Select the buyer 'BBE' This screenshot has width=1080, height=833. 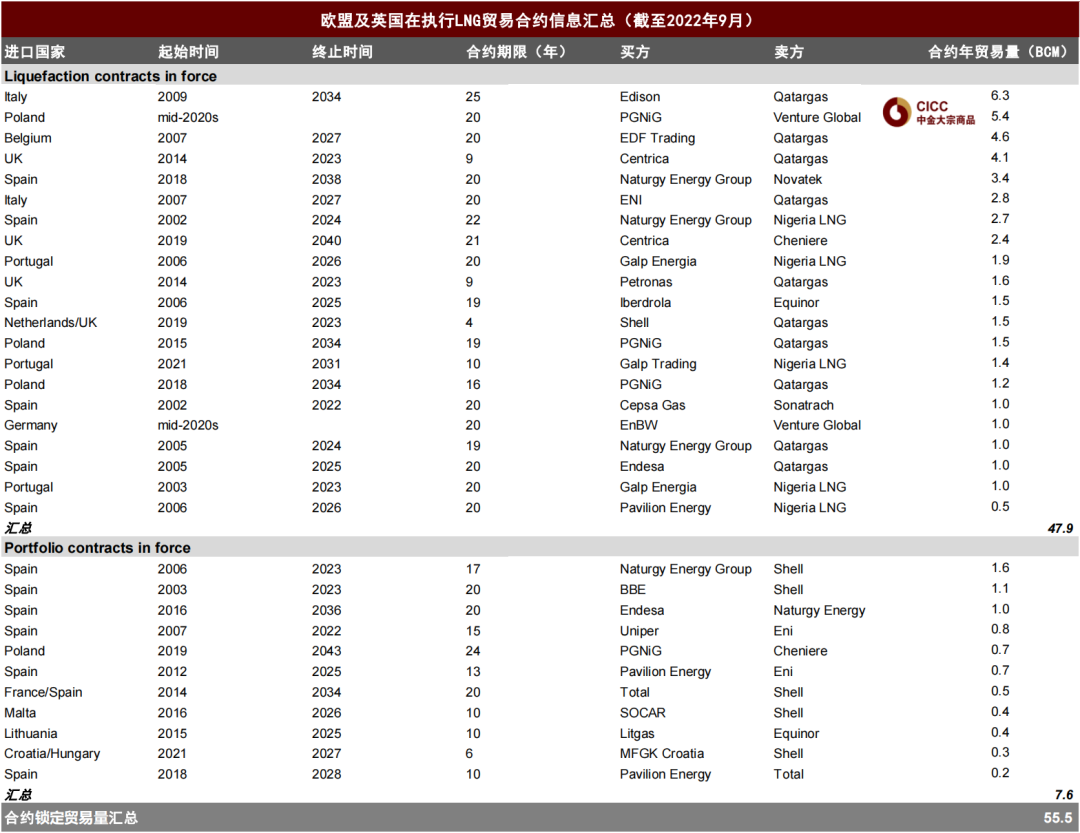point(633,590)
